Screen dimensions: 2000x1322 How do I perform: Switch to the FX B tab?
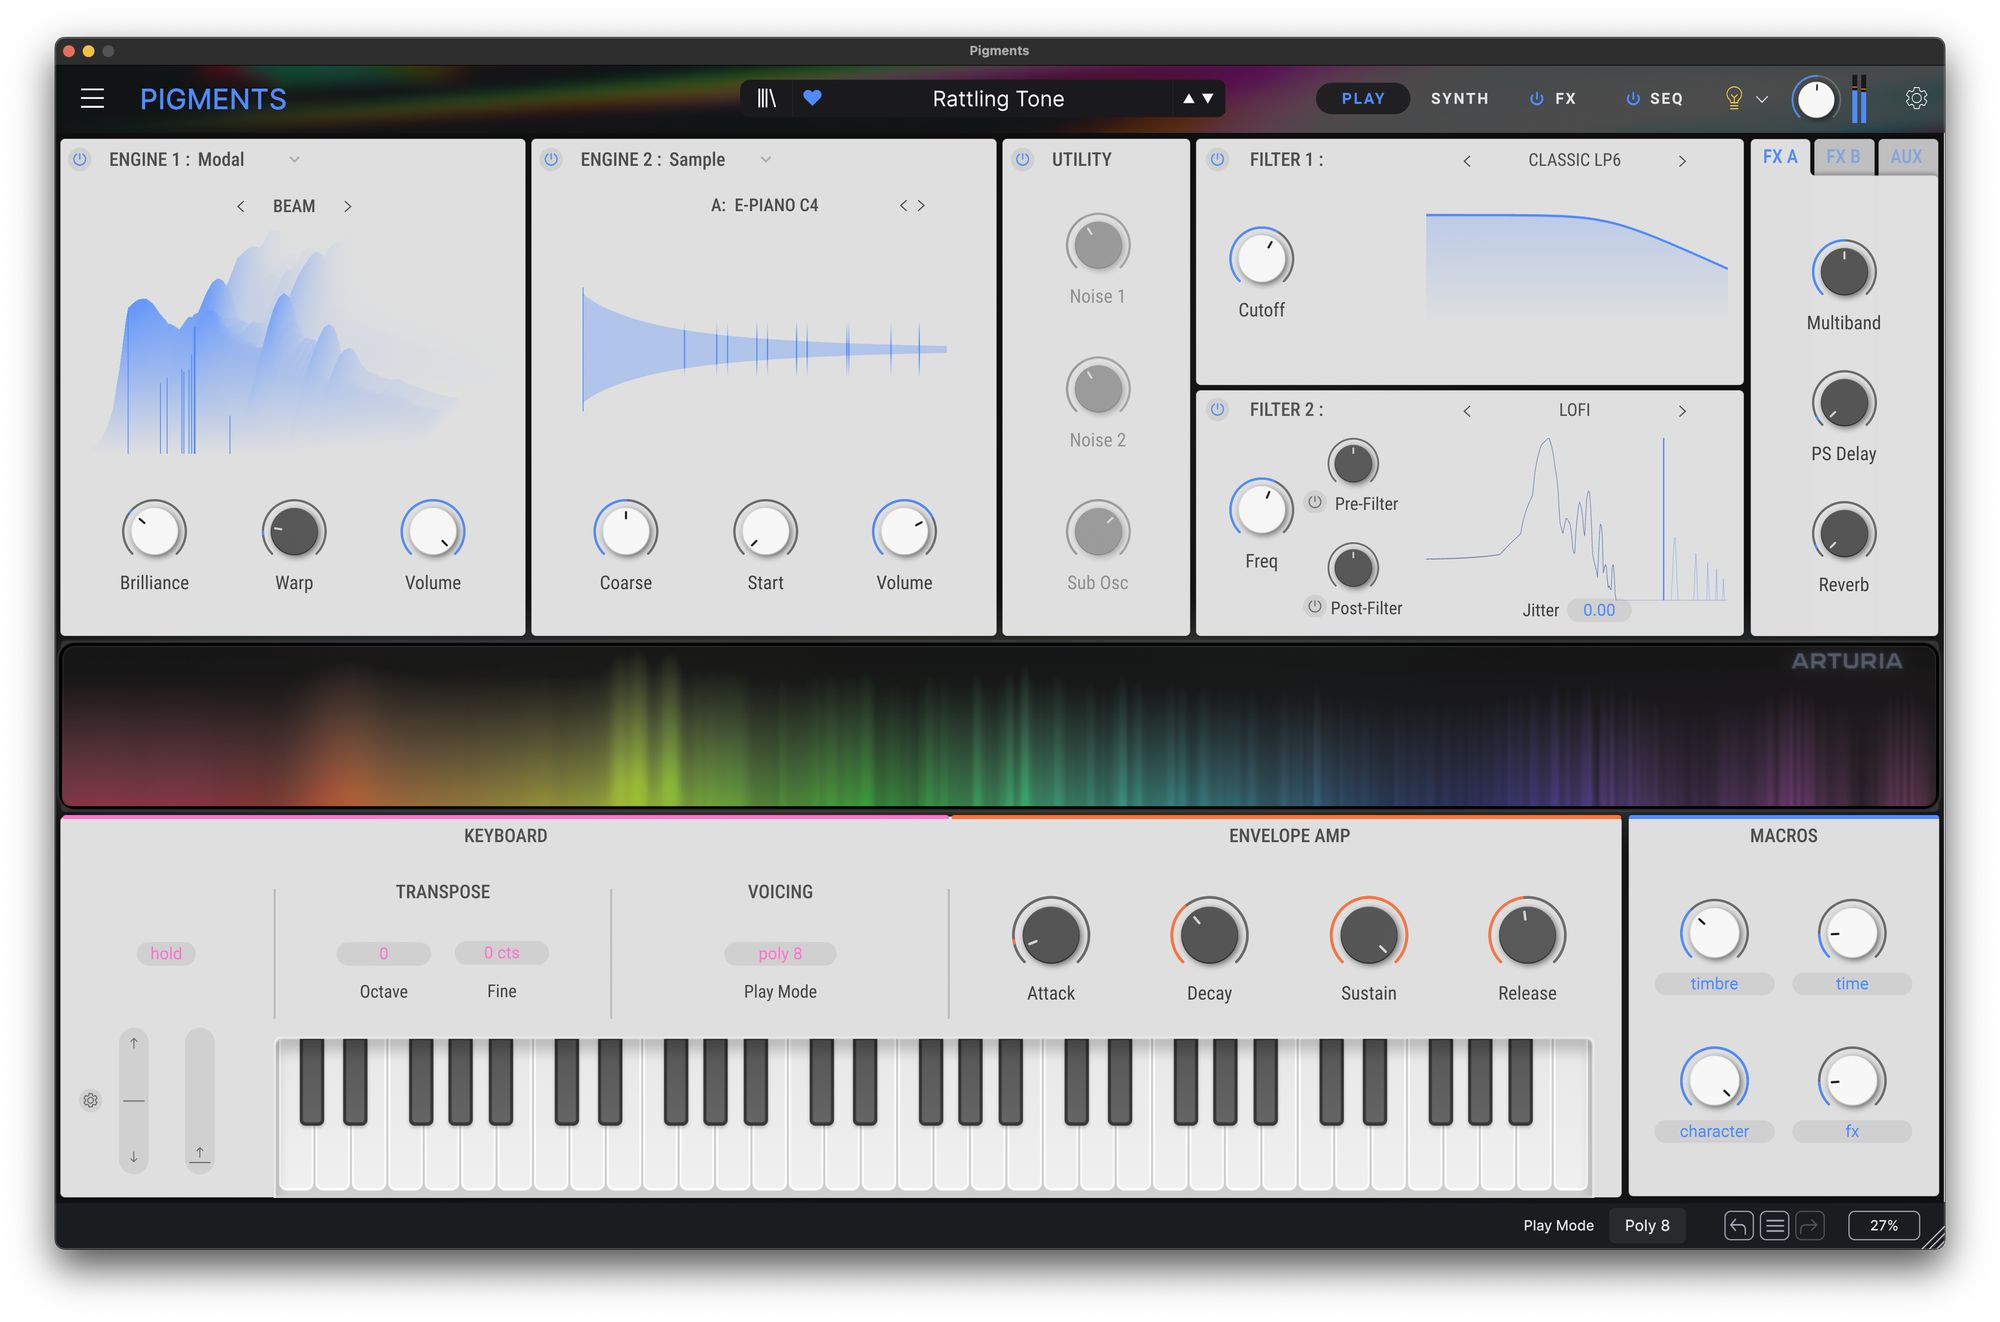point(1842,157)
